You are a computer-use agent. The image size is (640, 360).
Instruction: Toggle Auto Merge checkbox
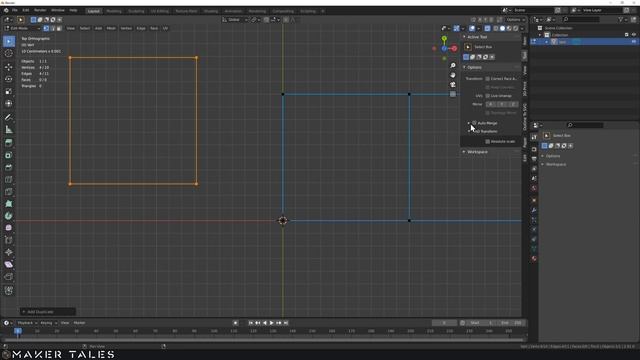474,123
